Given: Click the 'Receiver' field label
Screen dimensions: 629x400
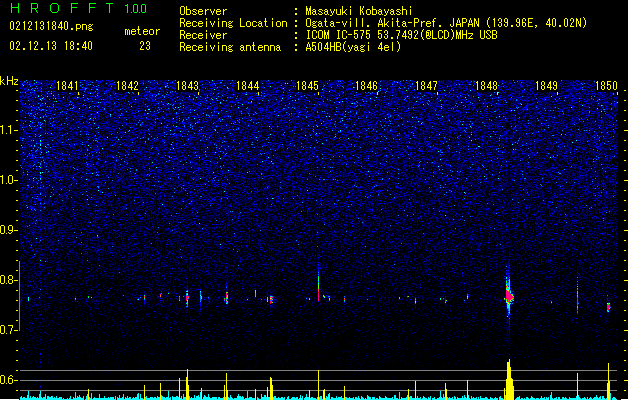Looking at the screenshot, I should (x=203, y=35).
